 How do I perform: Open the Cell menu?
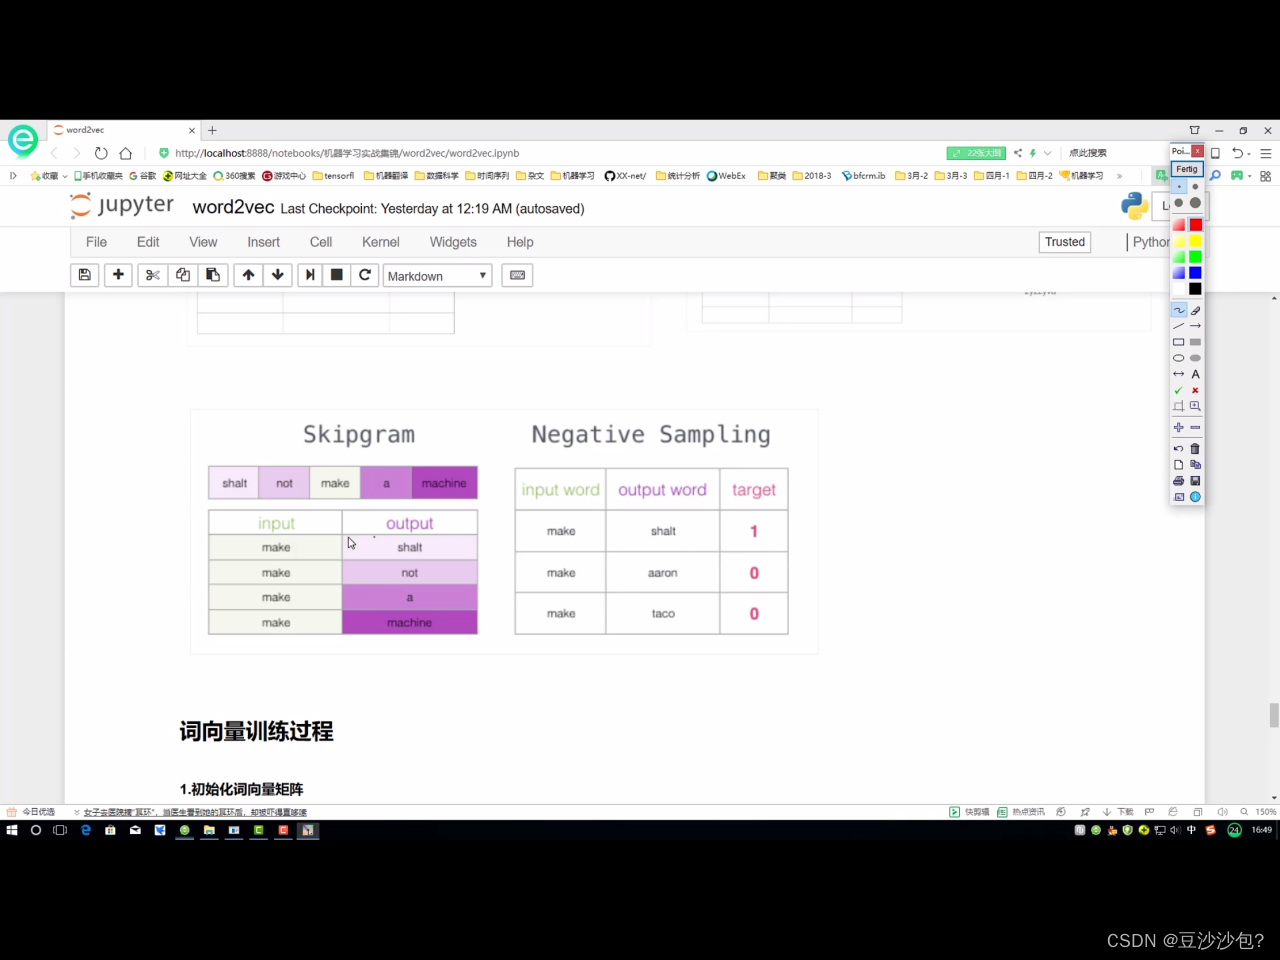pos(321,242)
